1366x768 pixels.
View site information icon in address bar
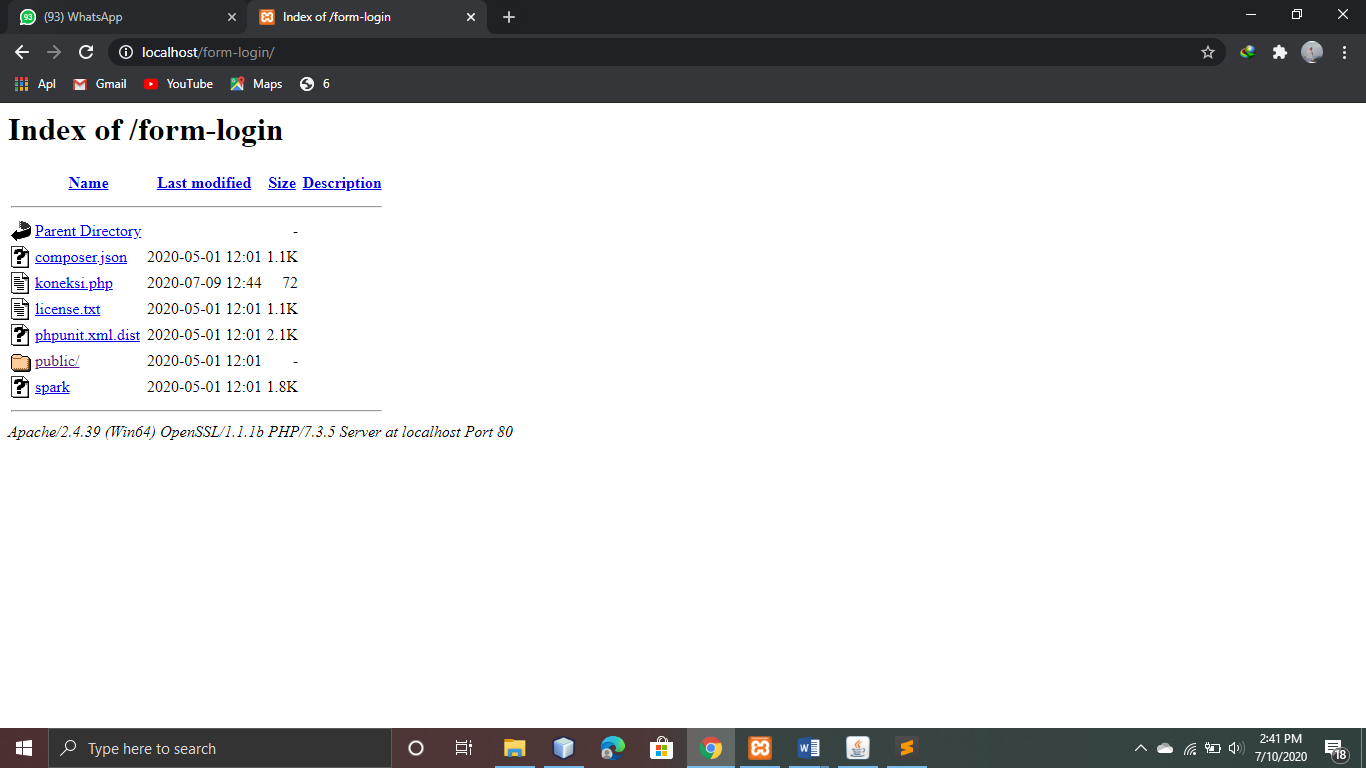coord(126,52)
